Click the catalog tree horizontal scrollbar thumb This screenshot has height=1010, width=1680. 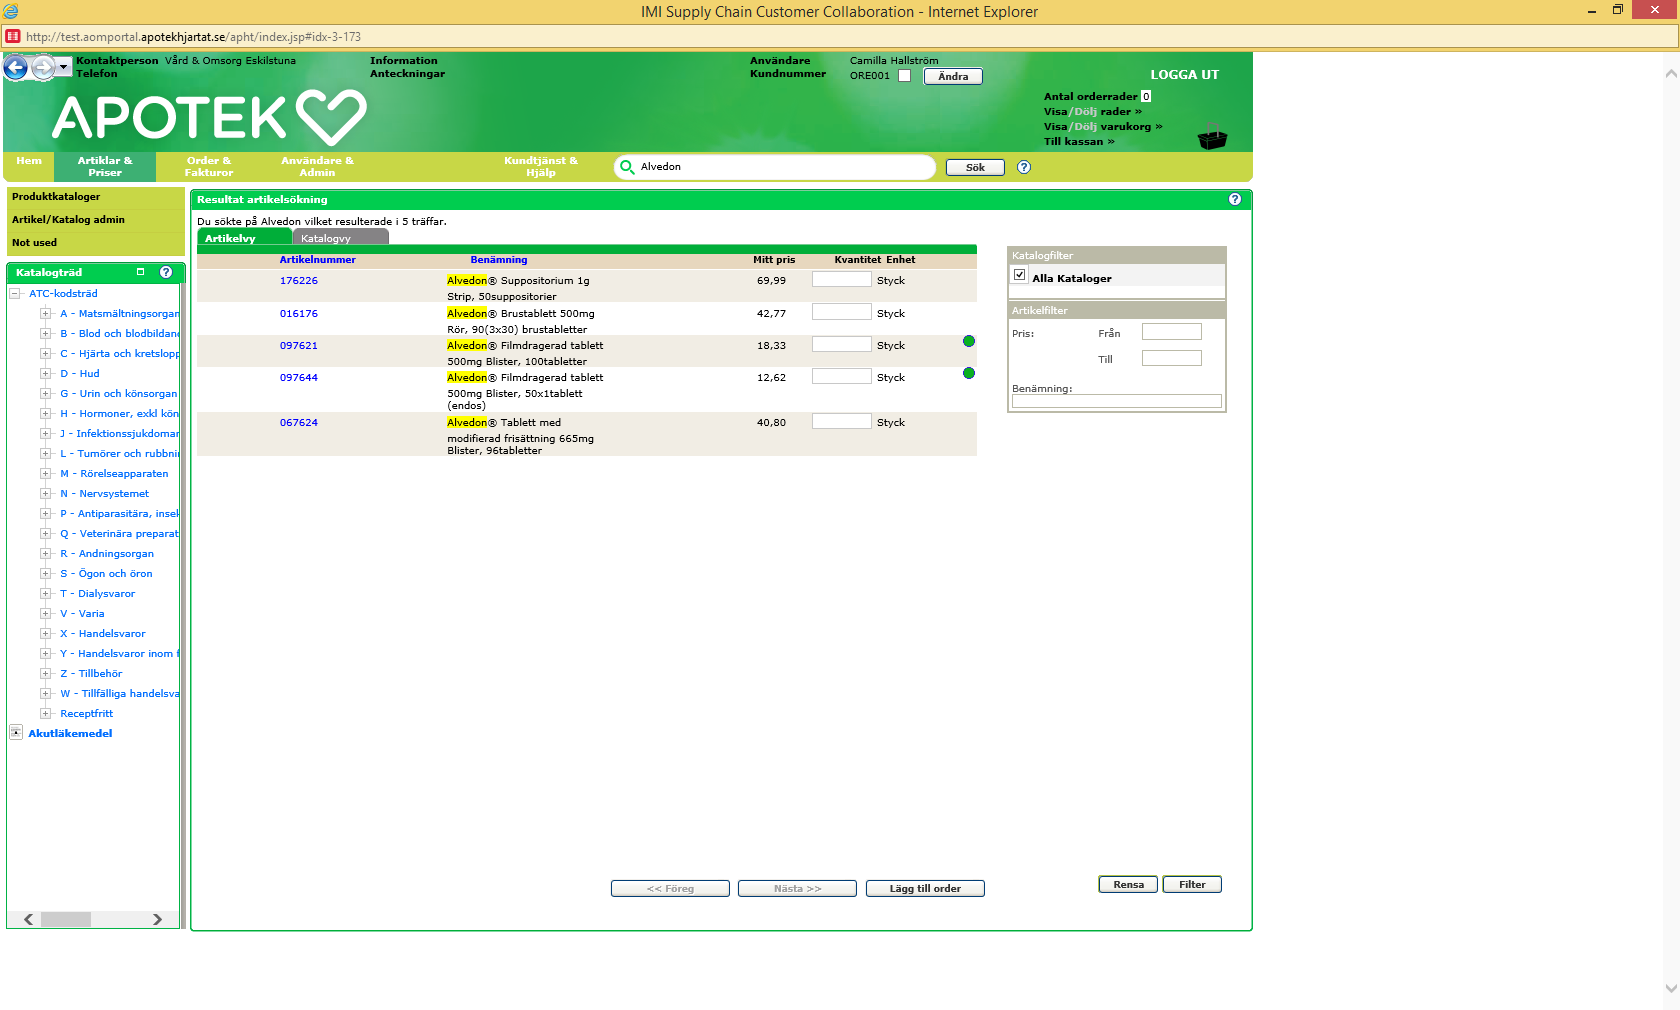(x=66, y=919)
